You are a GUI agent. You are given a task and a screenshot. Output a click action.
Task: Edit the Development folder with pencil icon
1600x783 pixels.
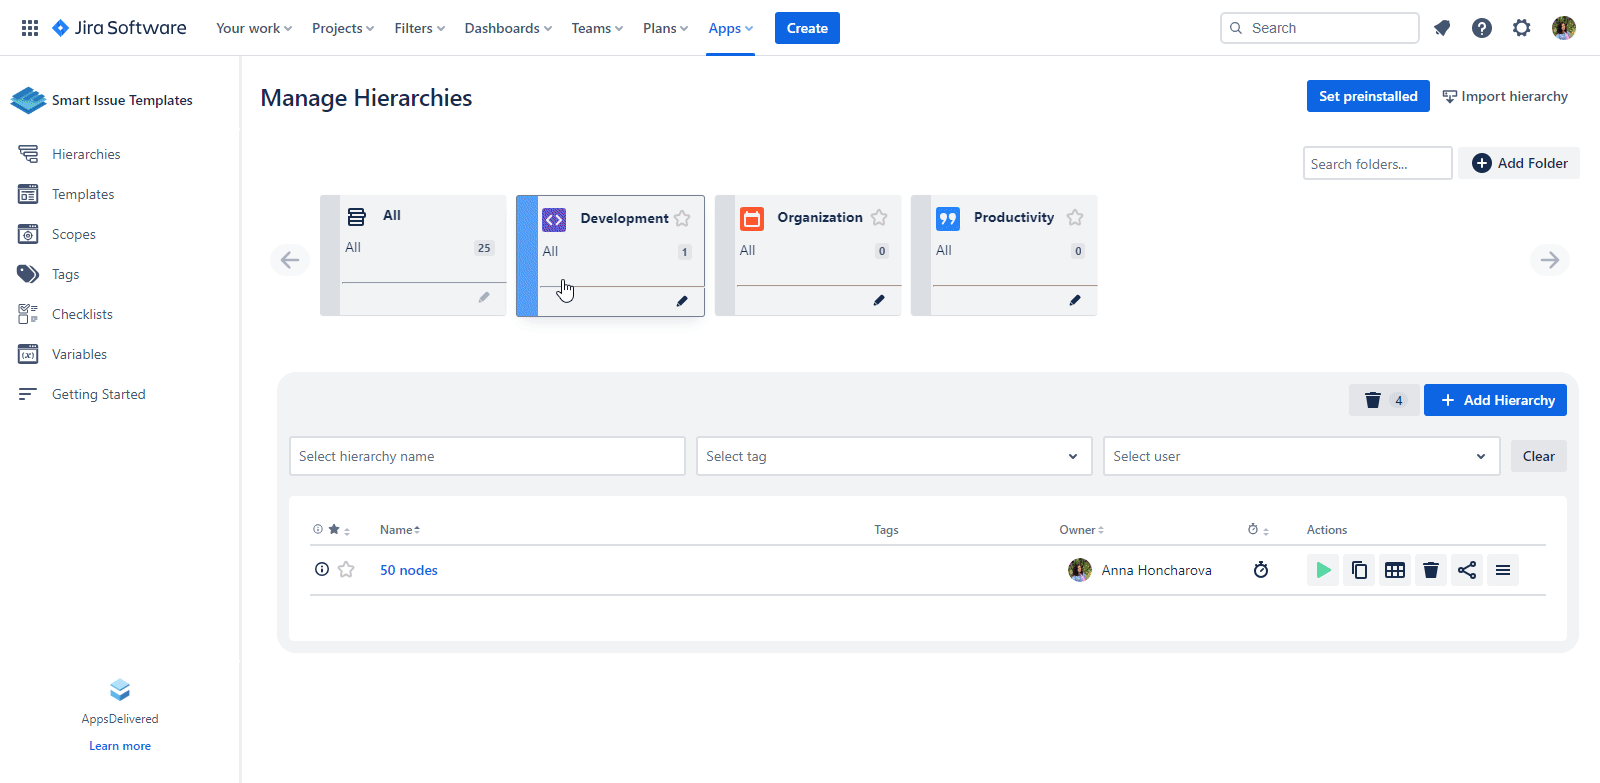click(x=682, y=301)
